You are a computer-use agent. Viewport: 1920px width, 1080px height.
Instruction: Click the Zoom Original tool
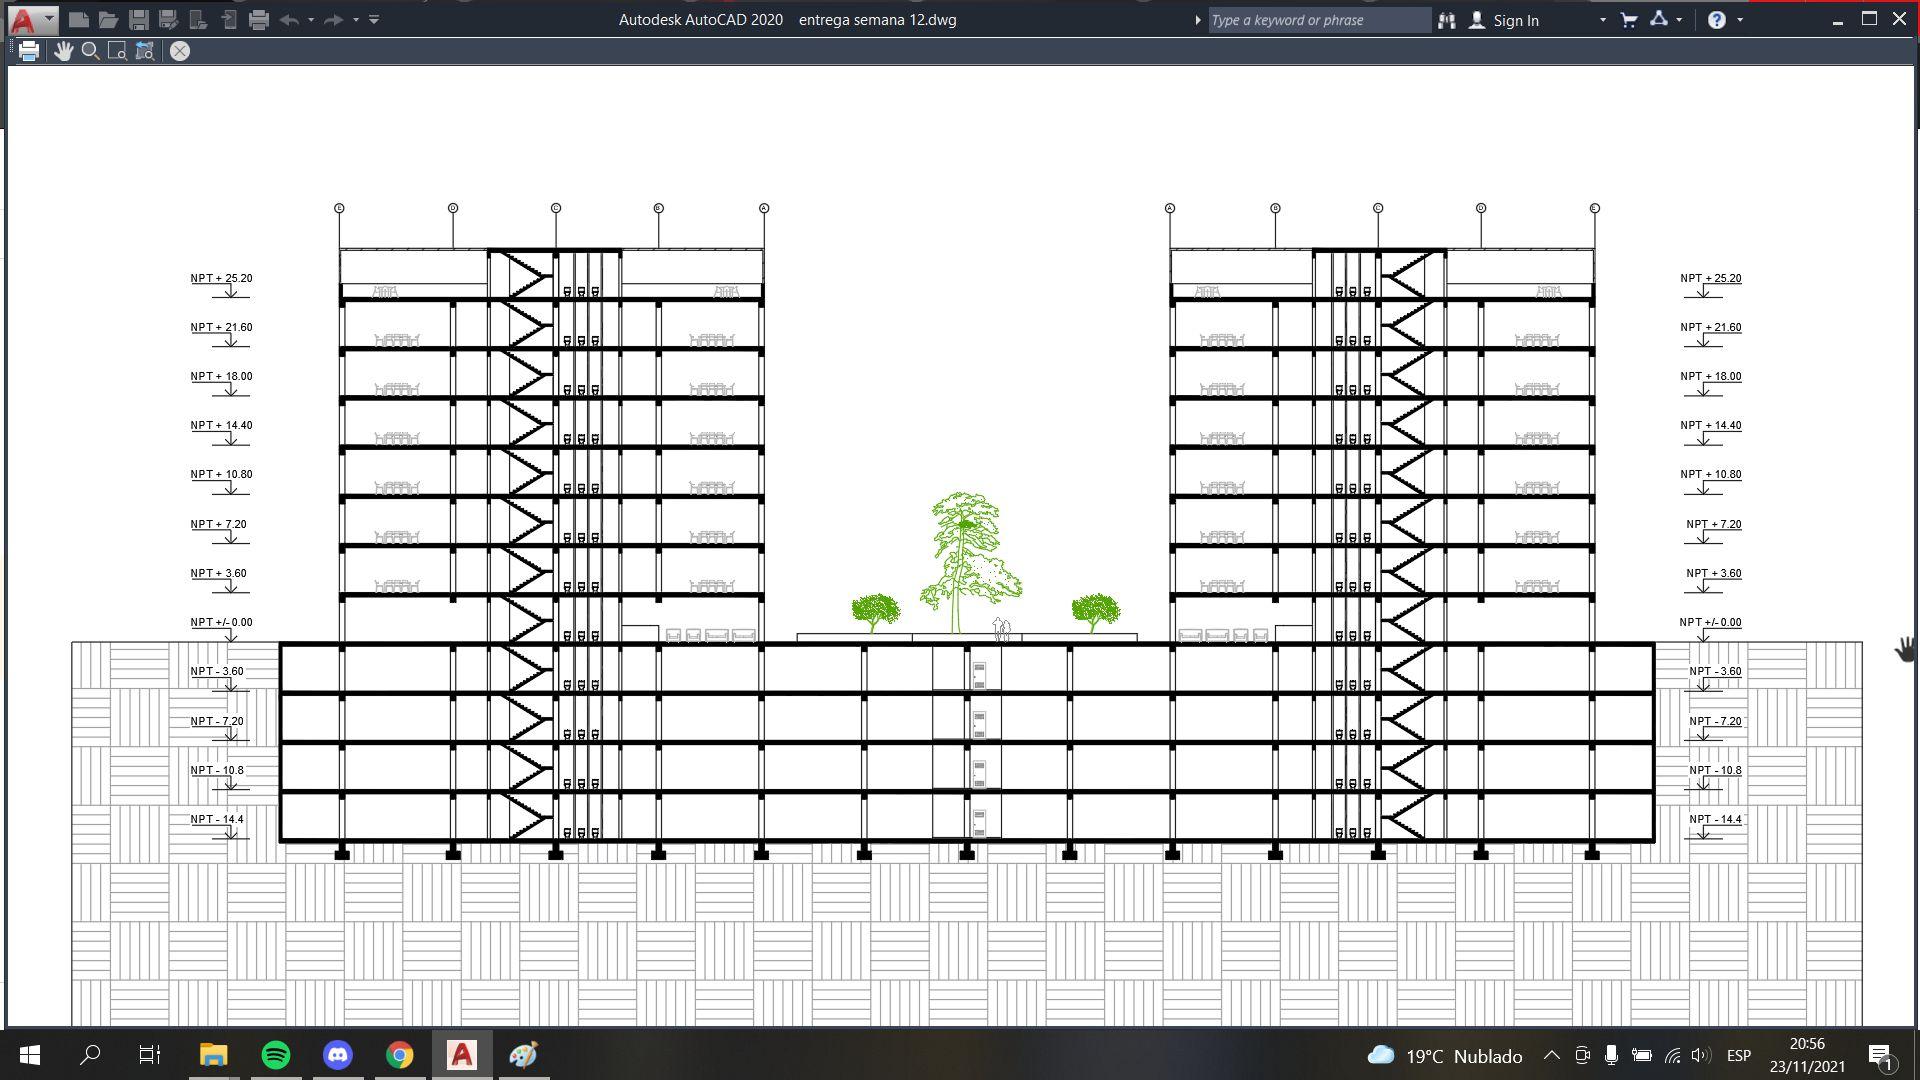[145, 51]
